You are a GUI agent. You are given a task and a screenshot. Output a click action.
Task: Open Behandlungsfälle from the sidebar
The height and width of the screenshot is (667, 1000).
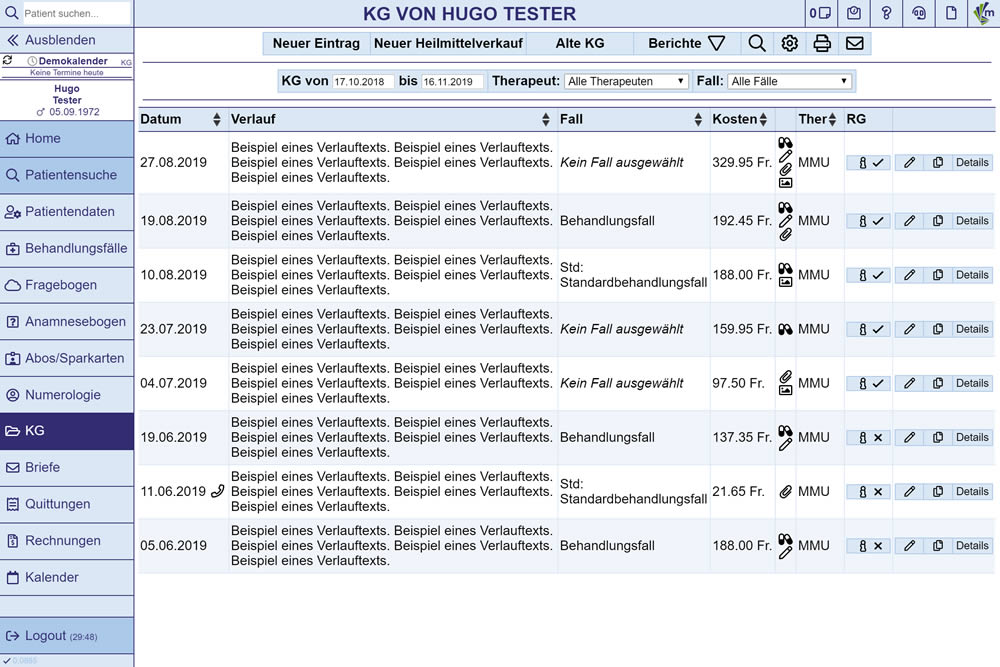tap(75, 248)
